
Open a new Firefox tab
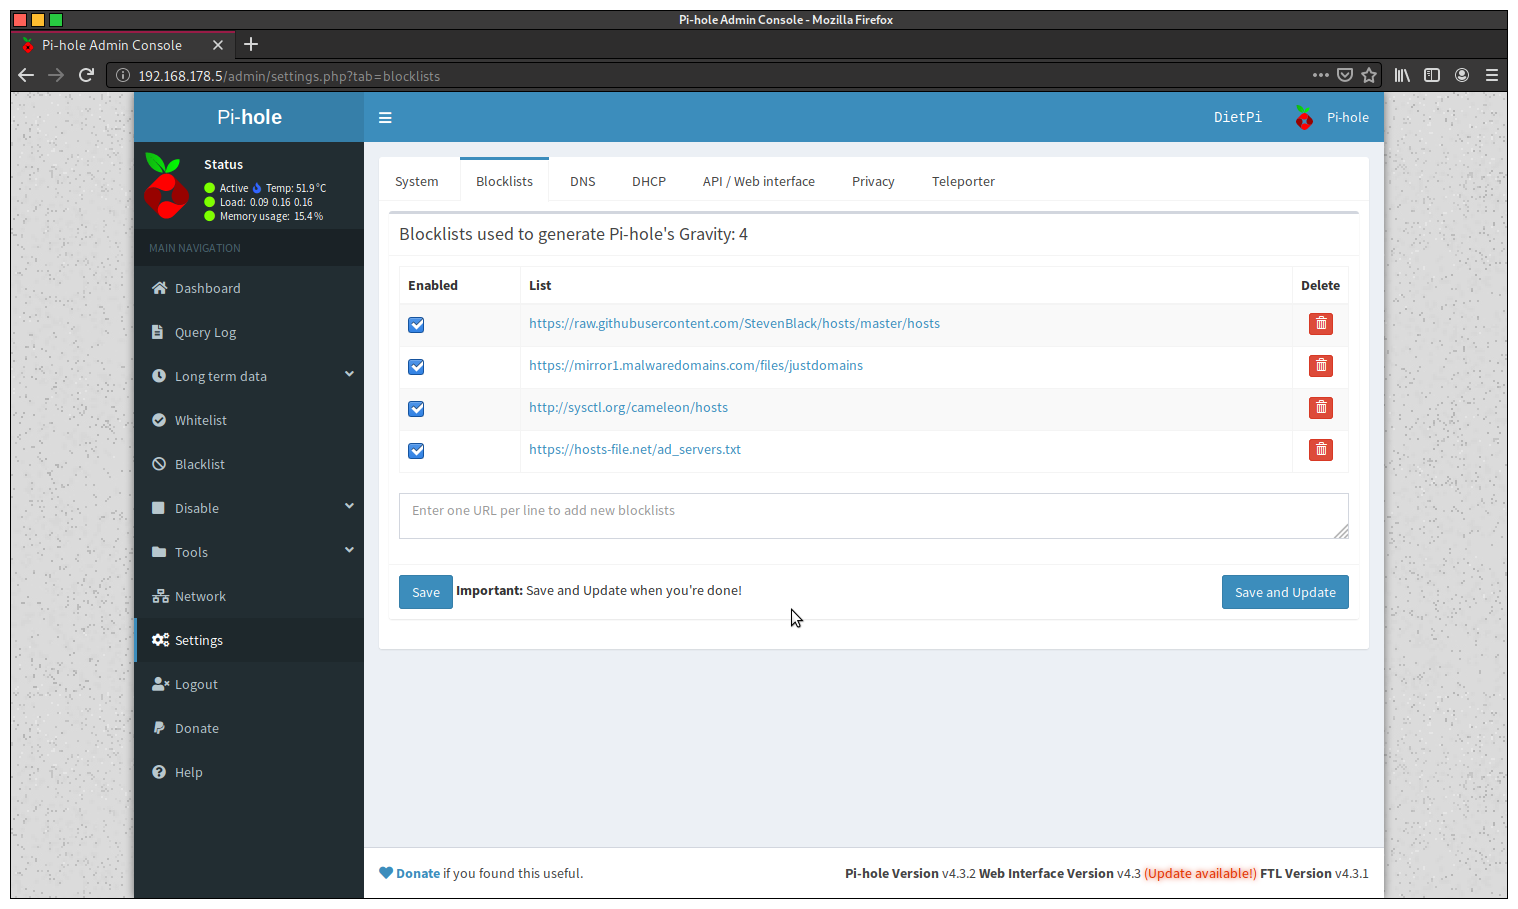[251, 44]
